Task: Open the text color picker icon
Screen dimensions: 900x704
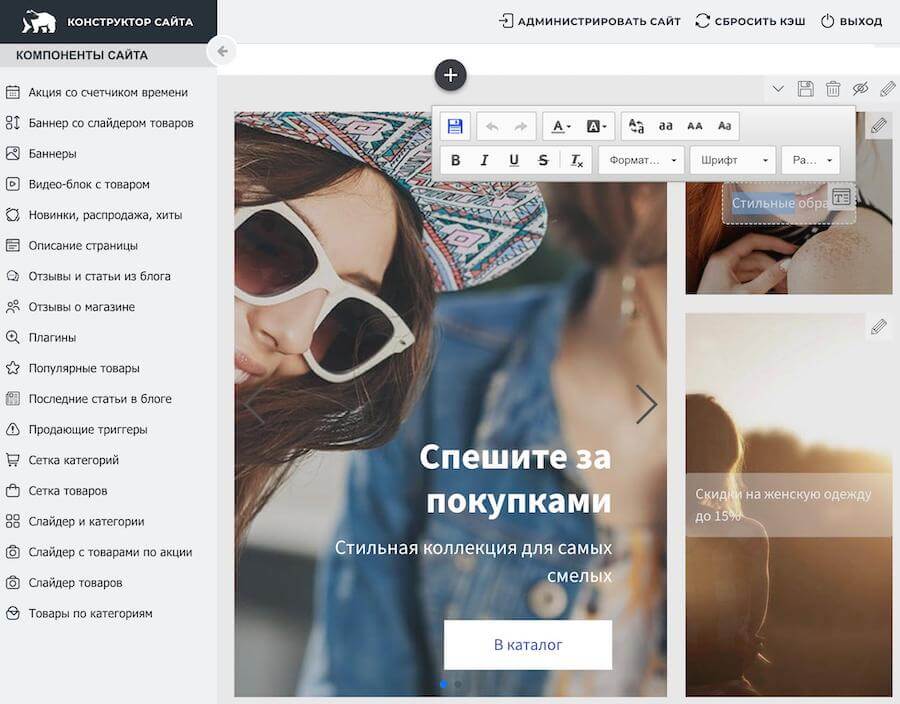Action: click(558, 125)
